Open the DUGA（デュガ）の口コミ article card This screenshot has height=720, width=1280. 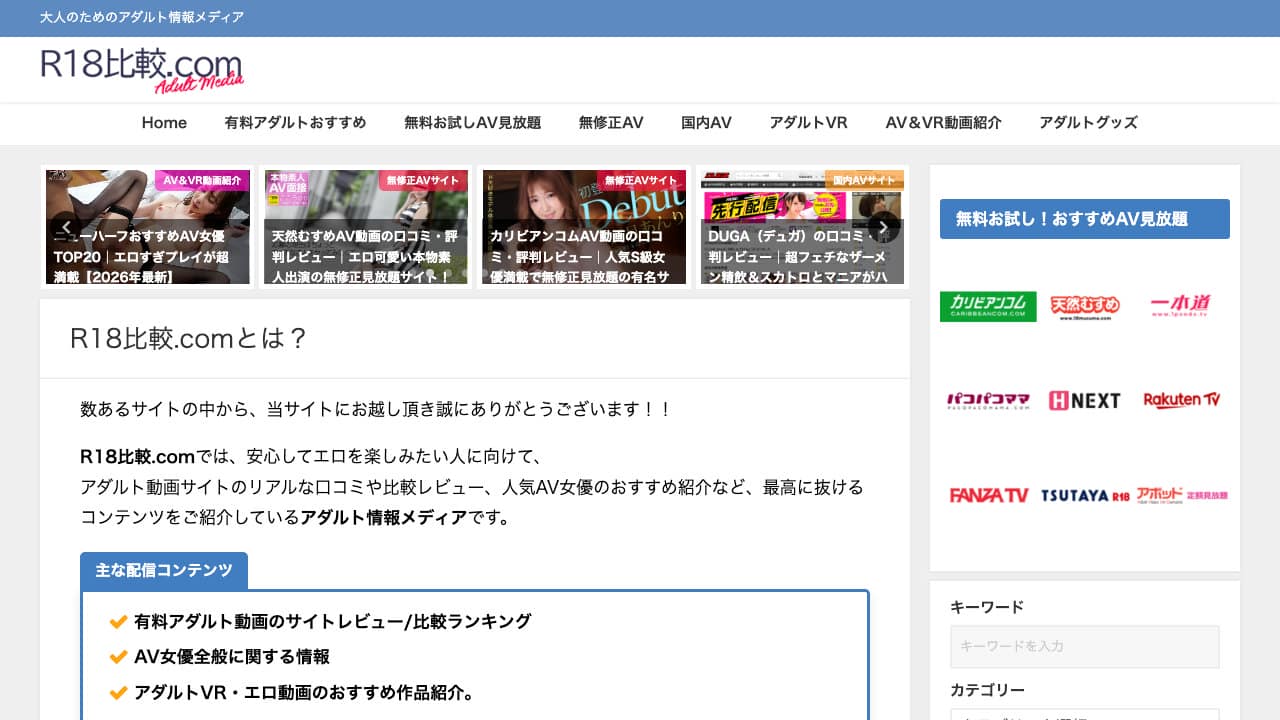802,227
